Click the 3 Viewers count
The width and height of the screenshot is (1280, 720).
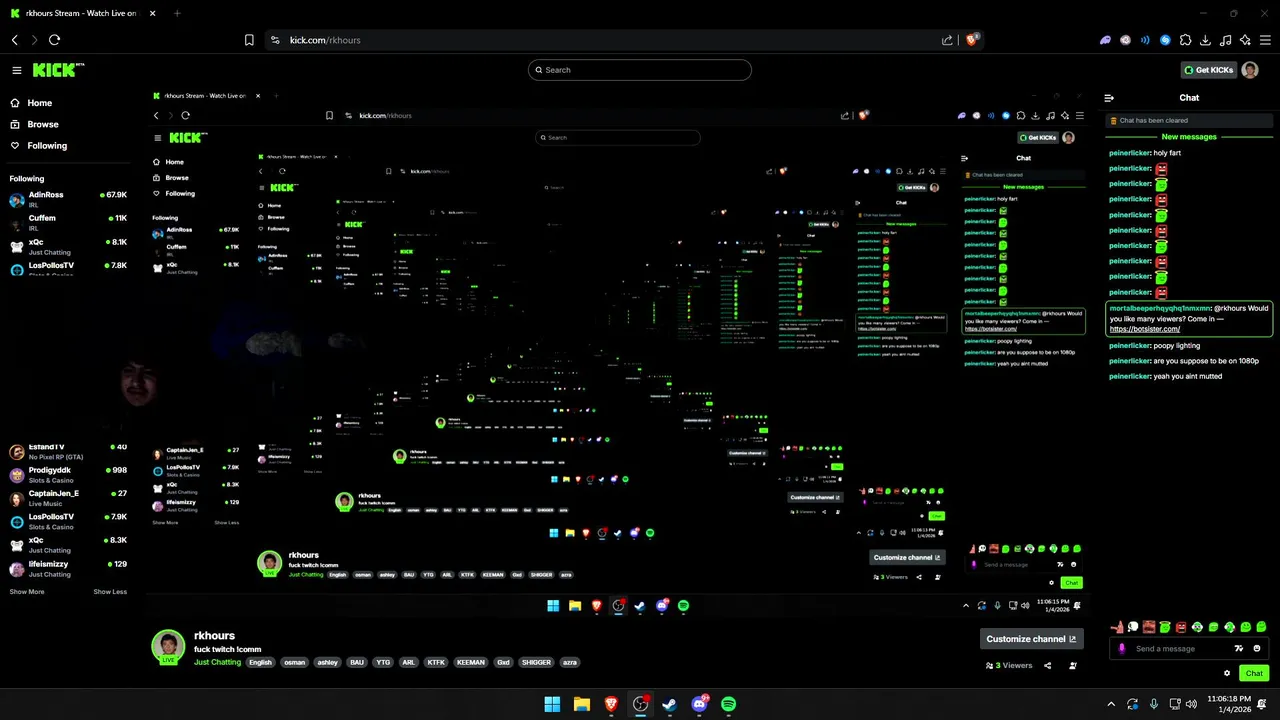(1010, 665)
